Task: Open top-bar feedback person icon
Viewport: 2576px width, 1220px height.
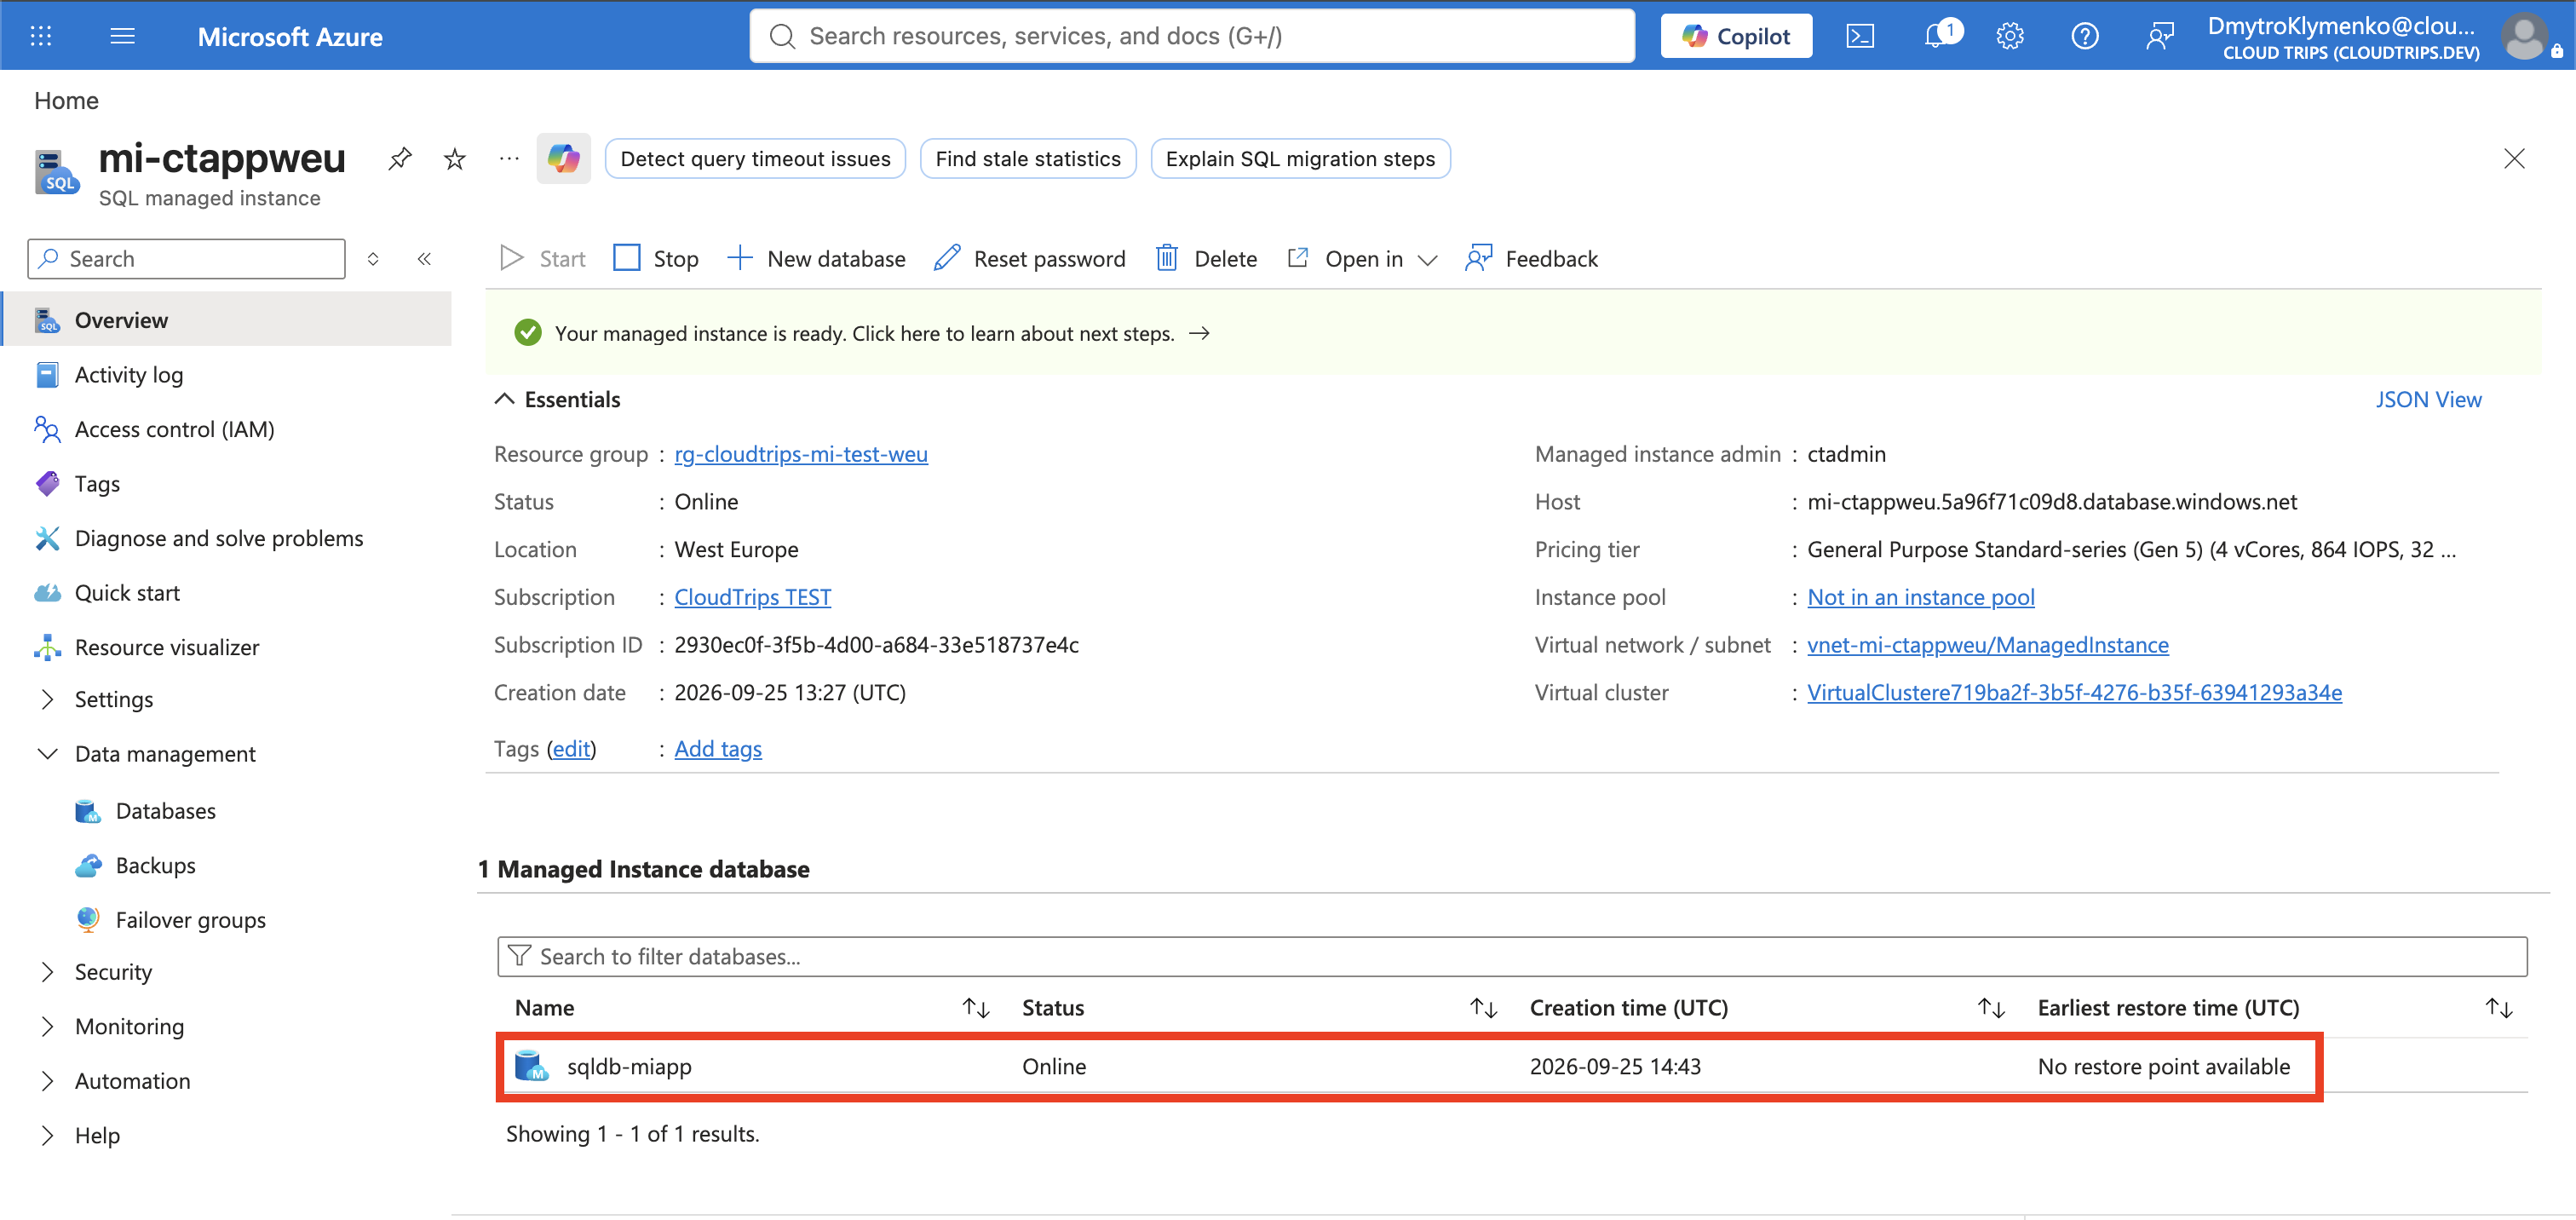Action: 2159,36
